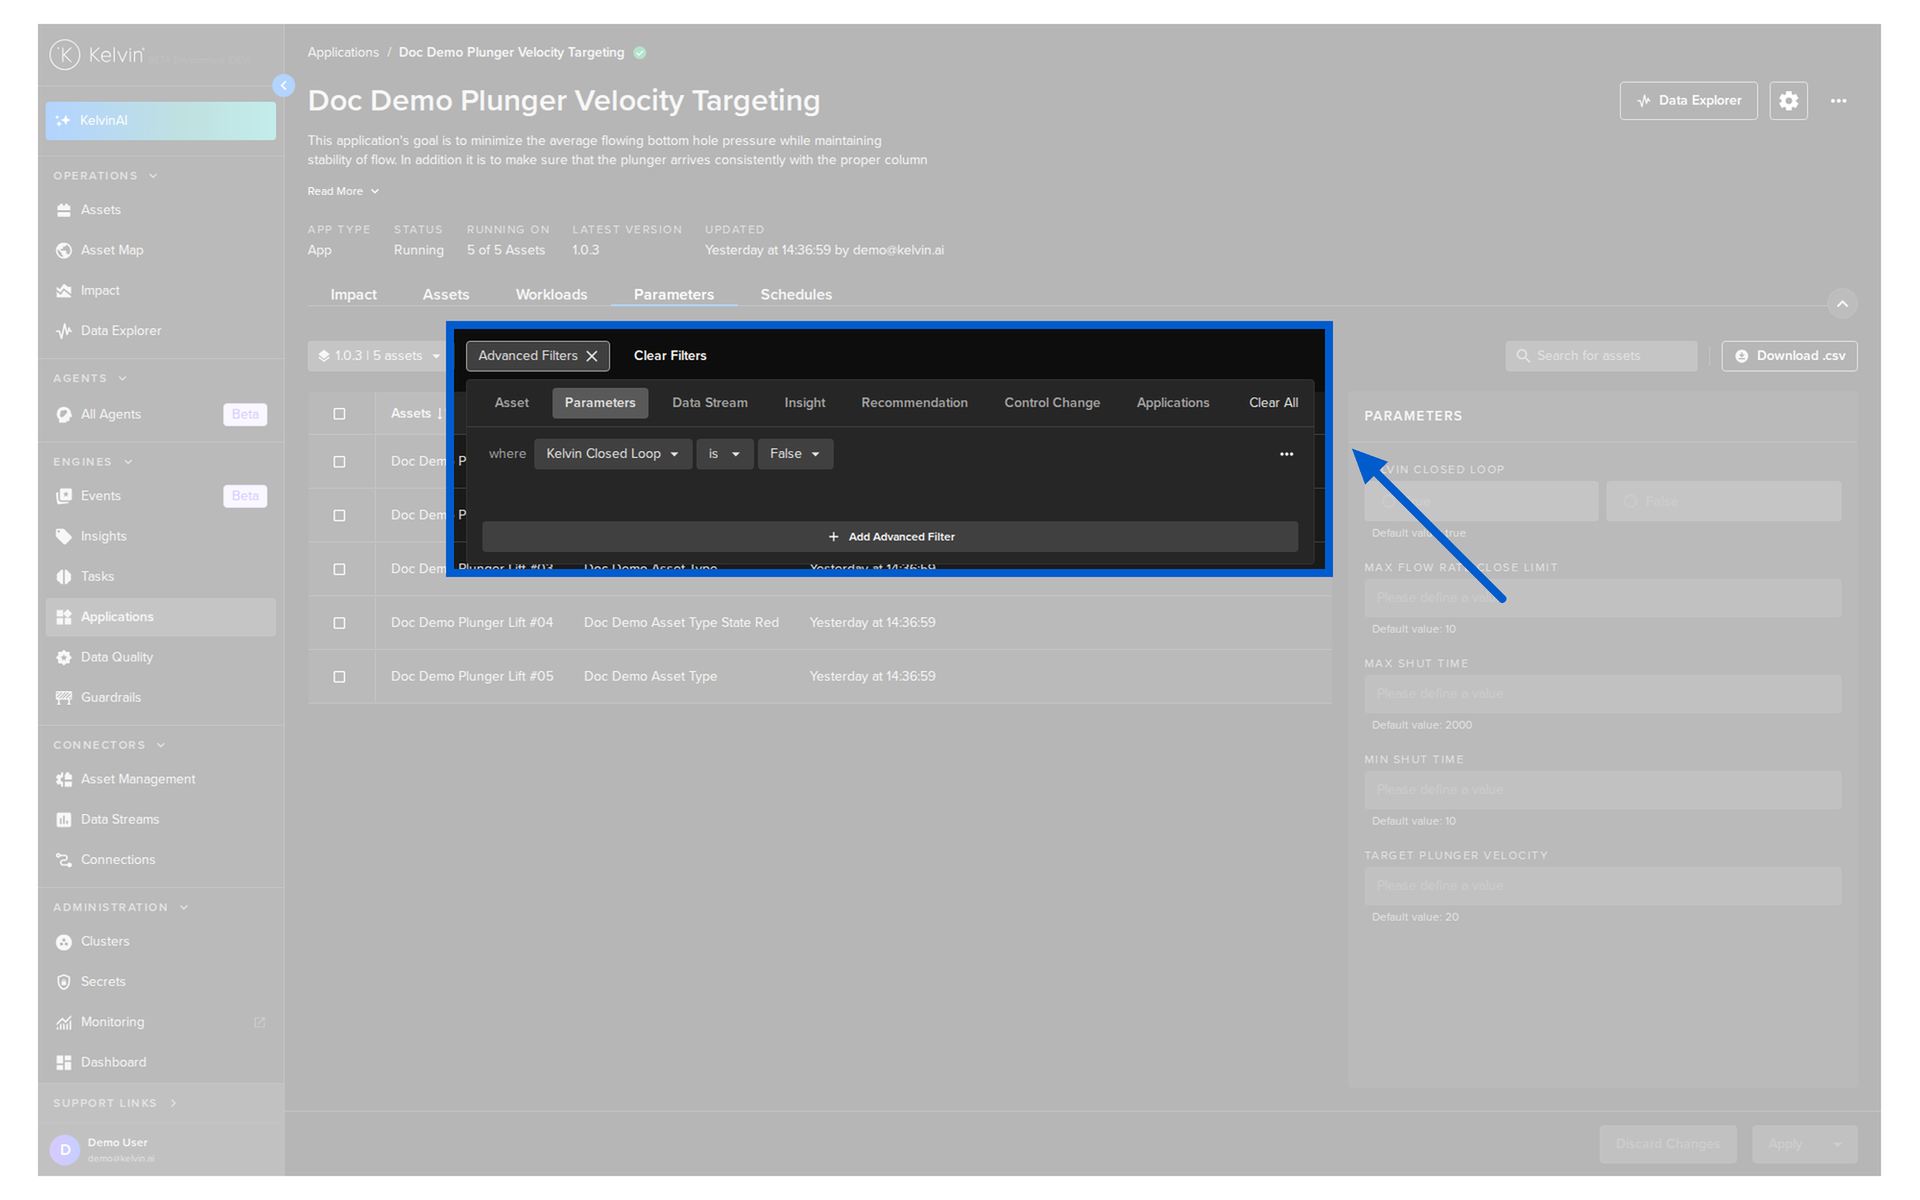Select the Recommendation filter tab
Screen dimensions: 1920x1200
[x=914, y=403]
